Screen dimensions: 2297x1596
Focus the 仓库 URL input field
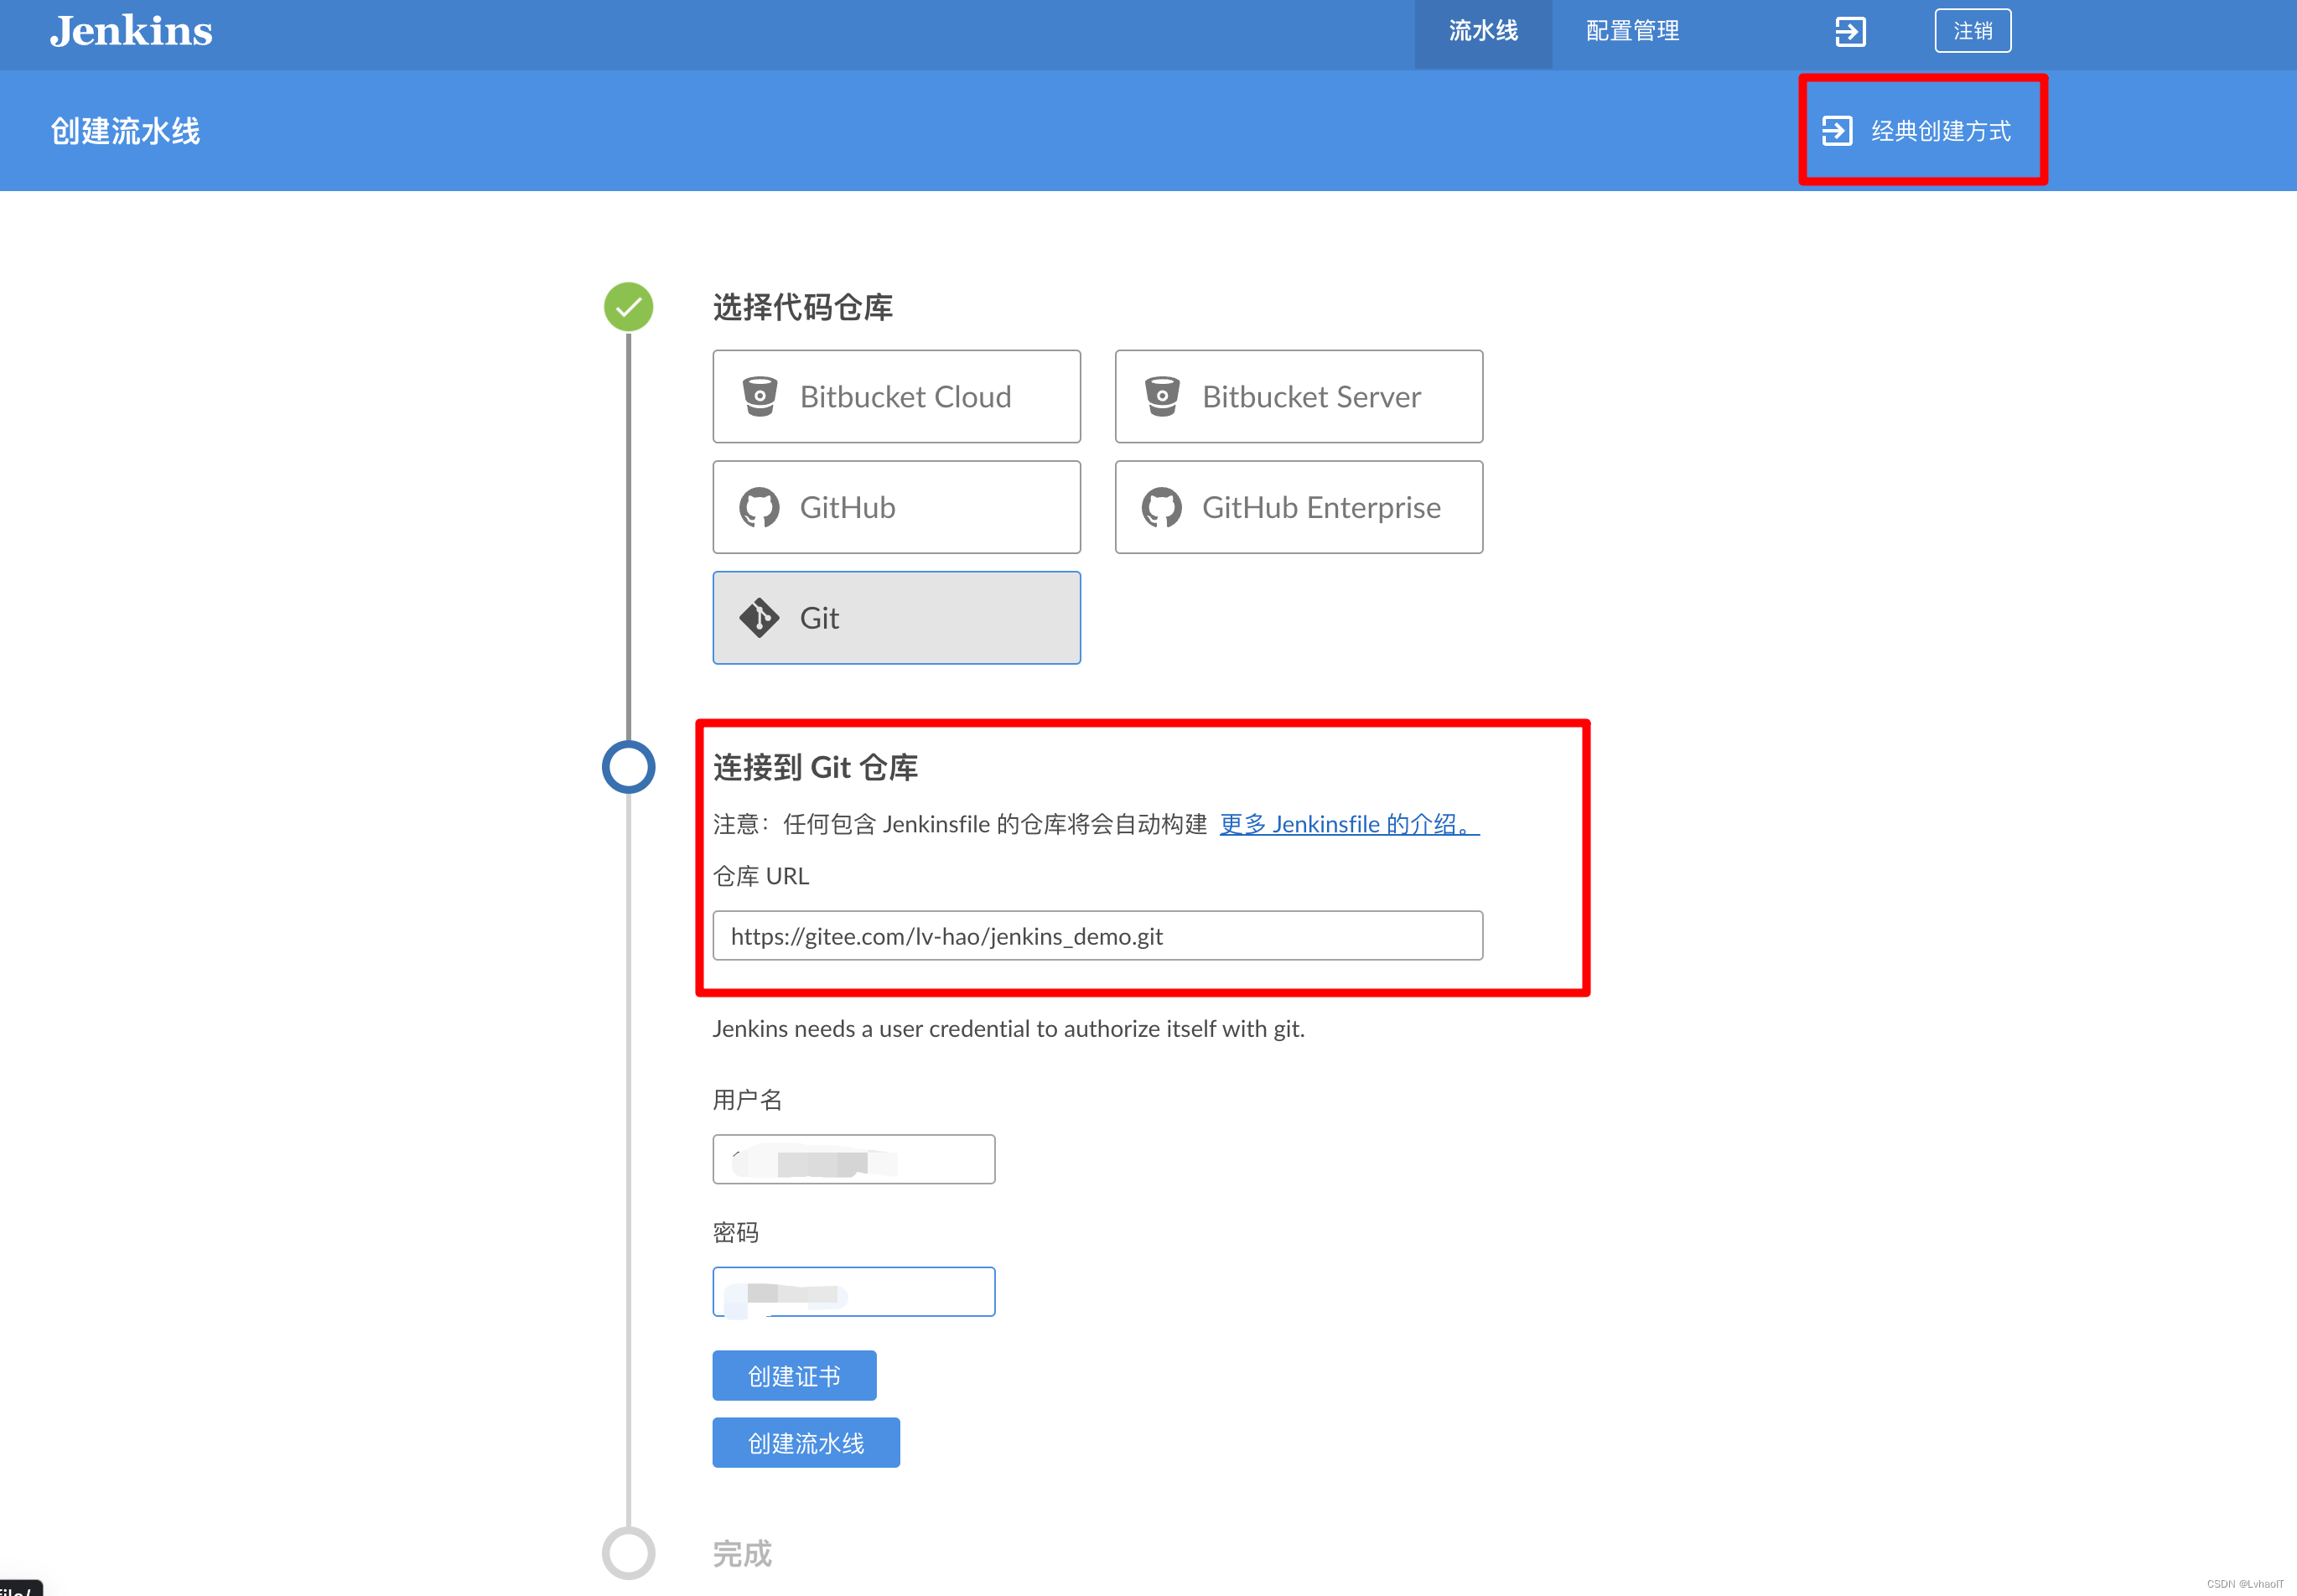[1097, 936]
